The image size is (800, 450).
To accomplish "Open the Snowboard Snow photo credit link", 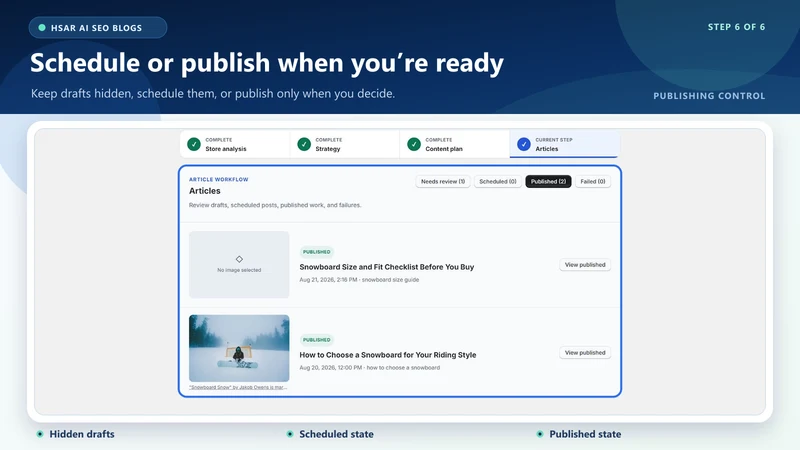I will pos(238,387).
